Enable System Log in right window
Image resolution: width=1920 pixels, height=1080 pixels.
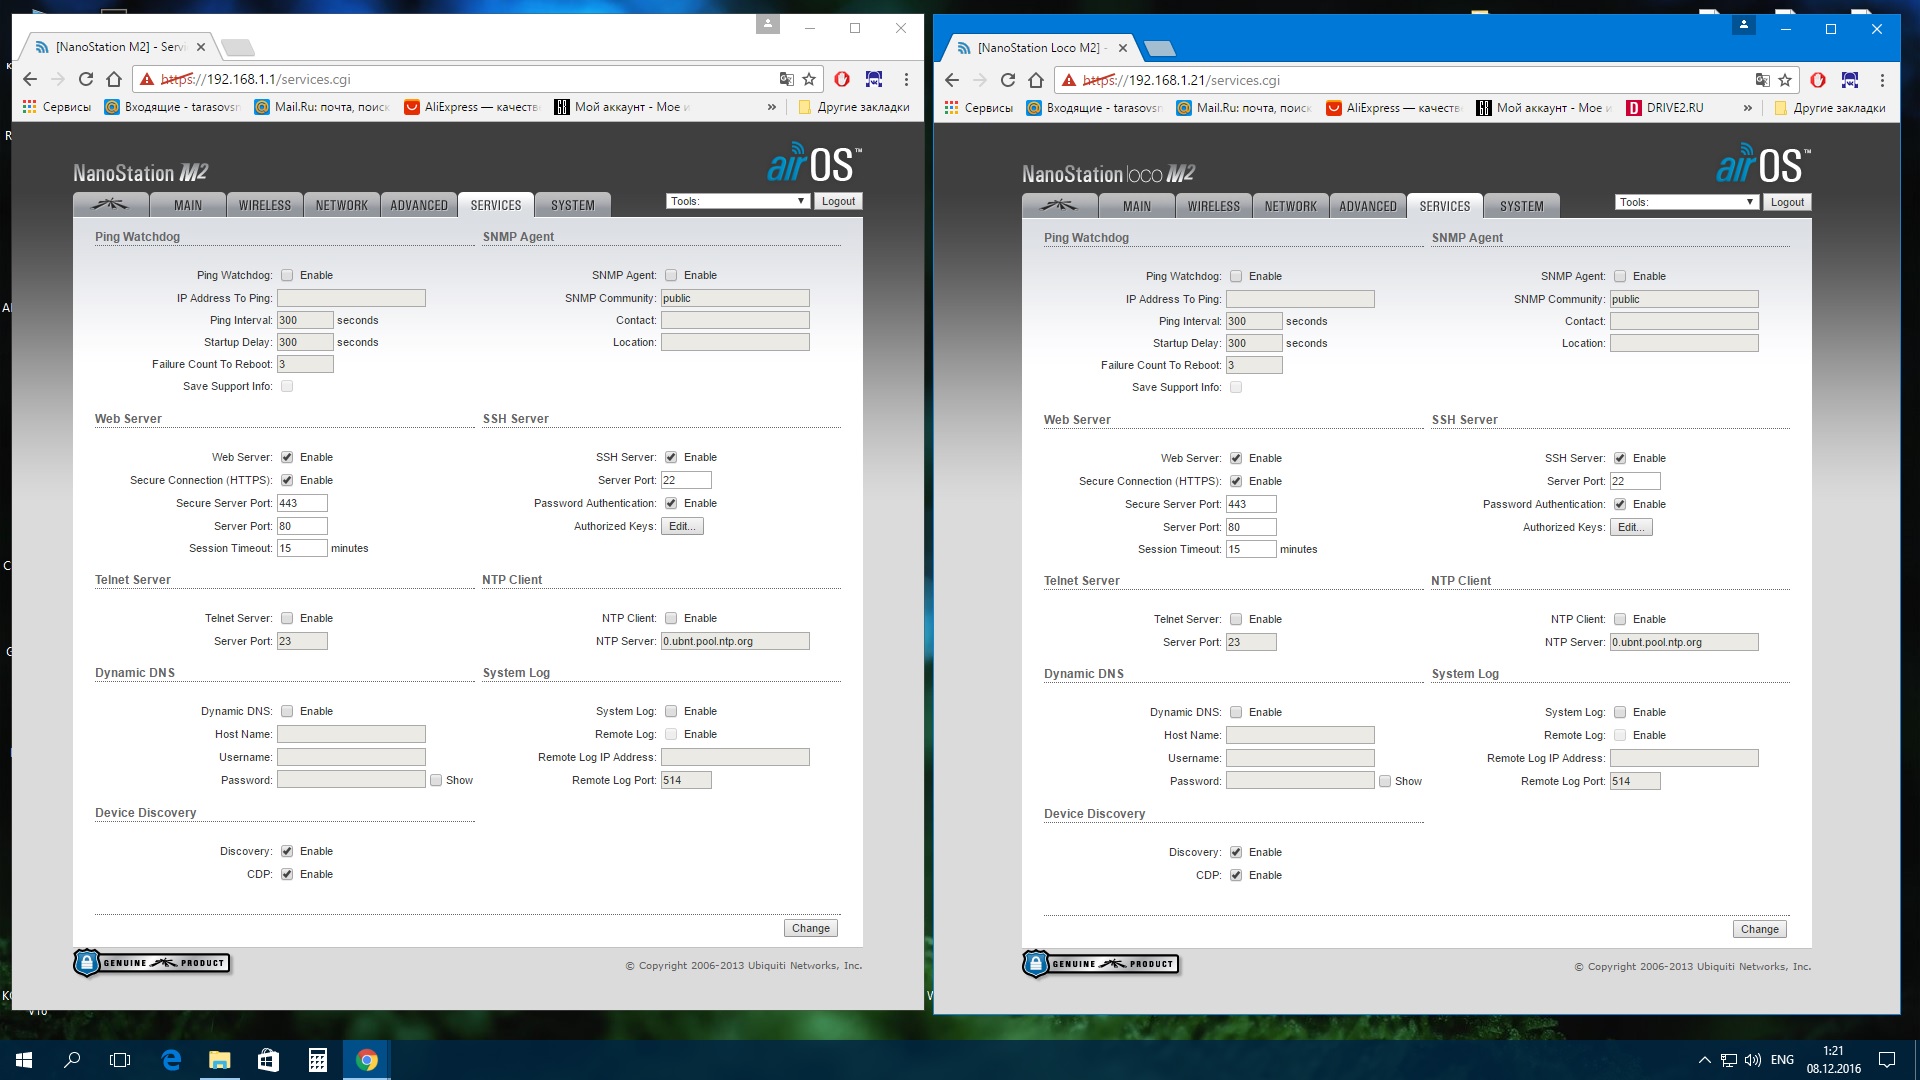[x=1620, y=712]
